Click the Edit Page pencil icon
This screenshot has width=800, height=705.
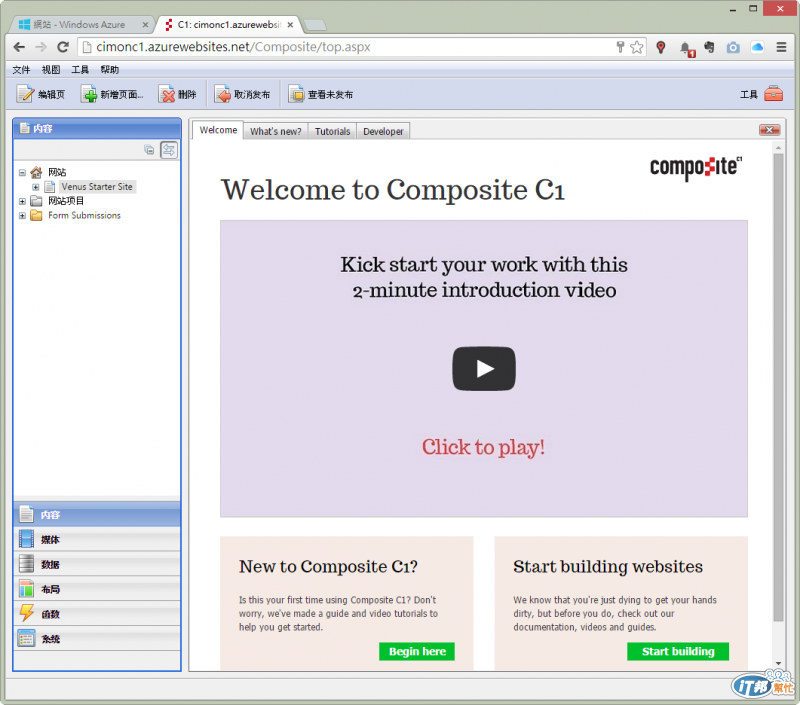pos(24,94)
